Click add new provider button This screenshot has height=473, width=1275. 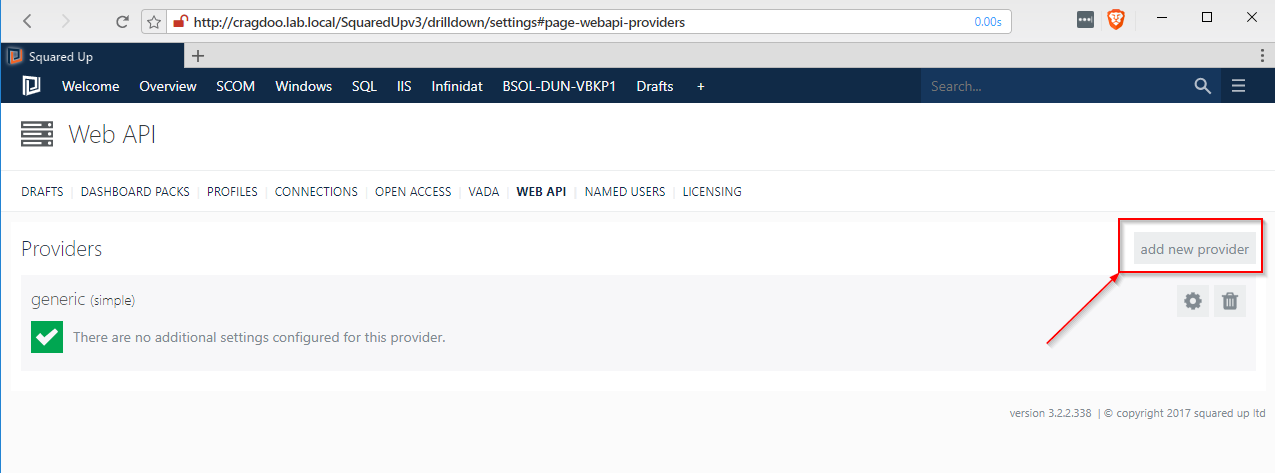pos(1194,249)
